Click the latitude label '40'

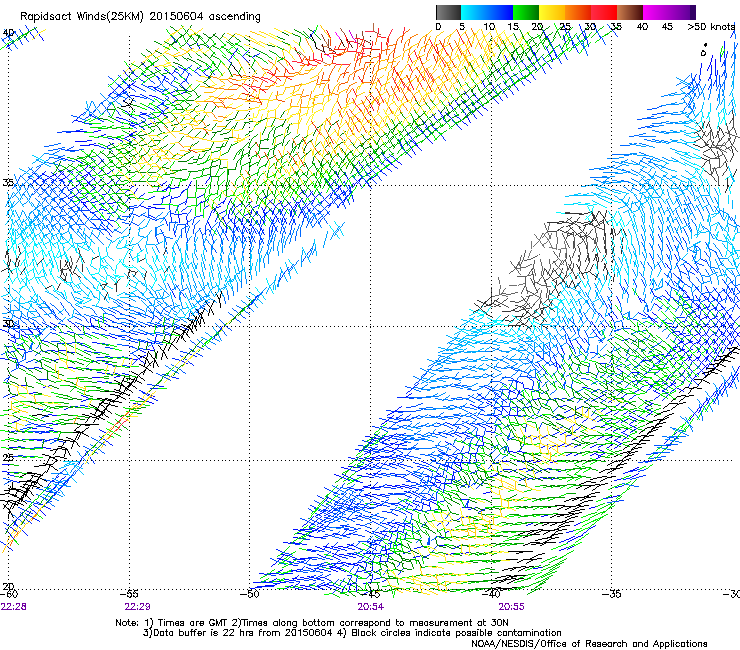pyautogui.click(x=8, y=33)
